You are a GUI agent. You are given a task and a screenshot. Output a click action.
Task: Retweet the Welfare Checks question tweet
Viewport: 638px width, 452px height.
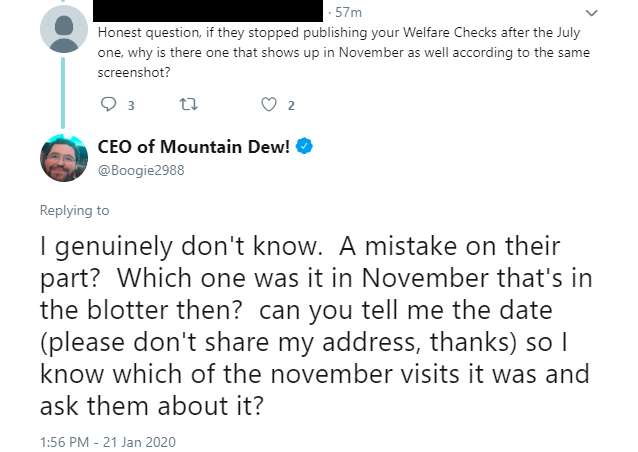(x=189, y=105)
